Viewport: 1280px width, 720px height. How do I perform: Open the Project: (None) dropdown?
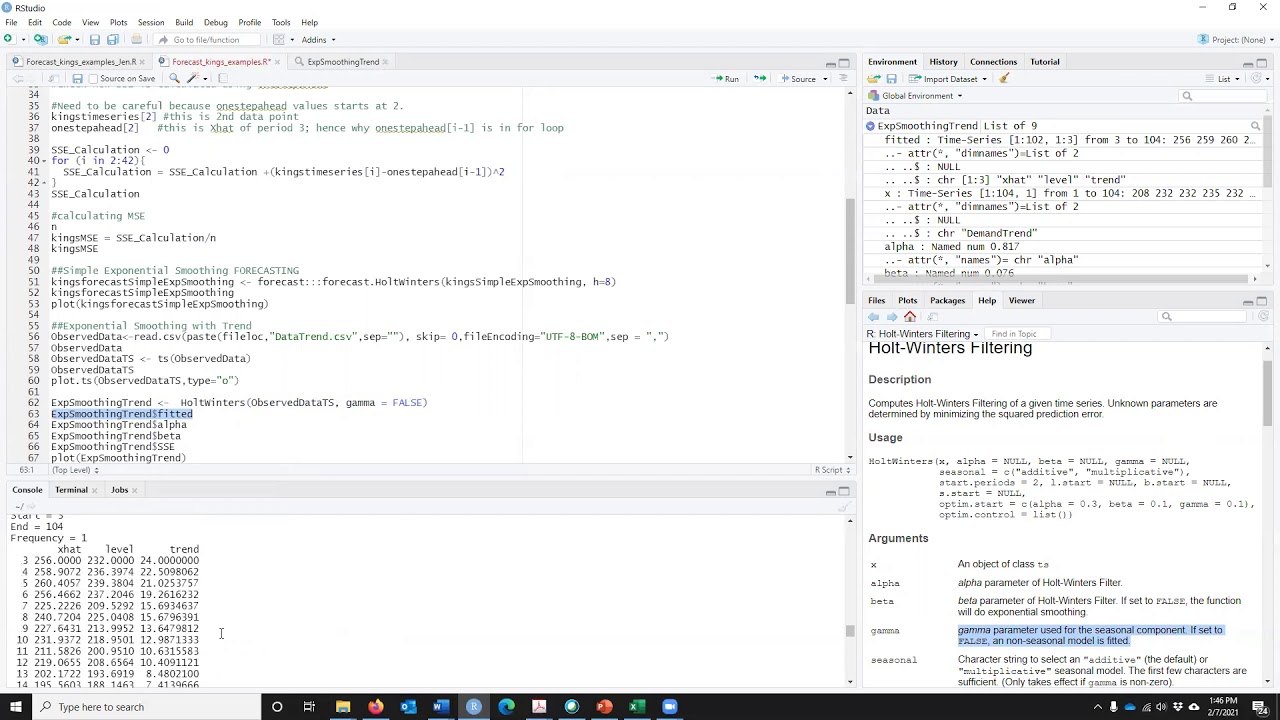[1234, 39]
